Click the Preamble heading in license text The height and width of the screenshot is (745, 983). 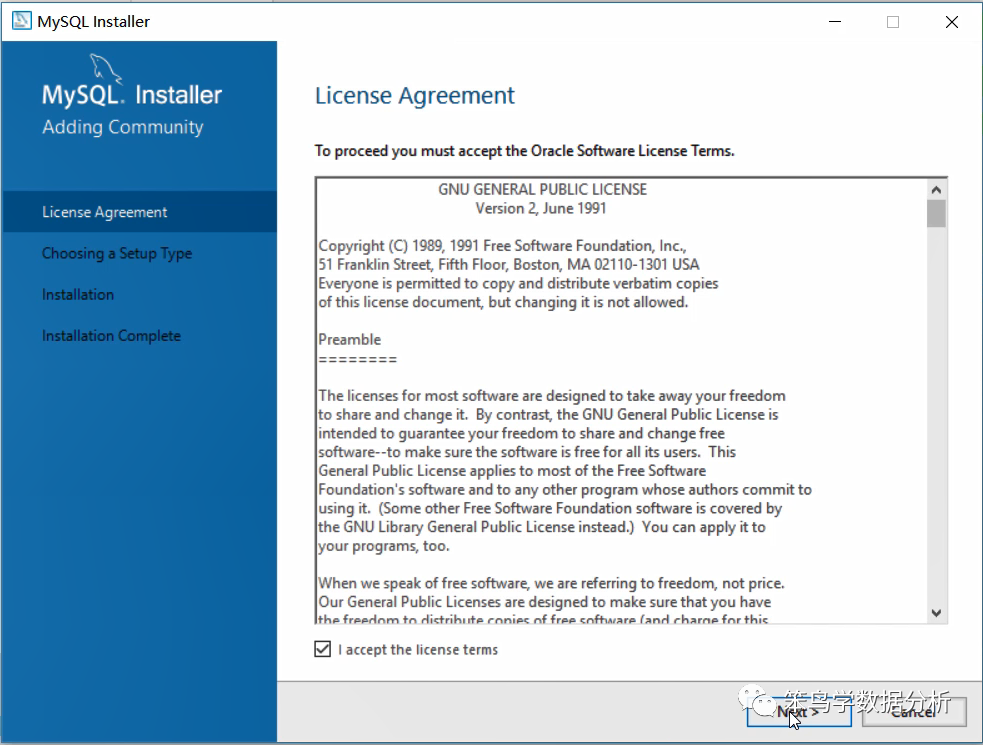point(350,339)
